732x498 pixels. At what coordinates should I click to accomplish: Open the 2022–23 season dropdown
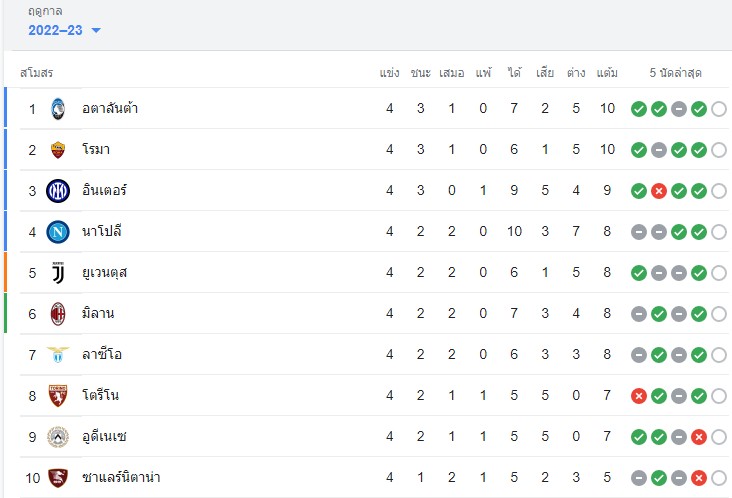64,30
